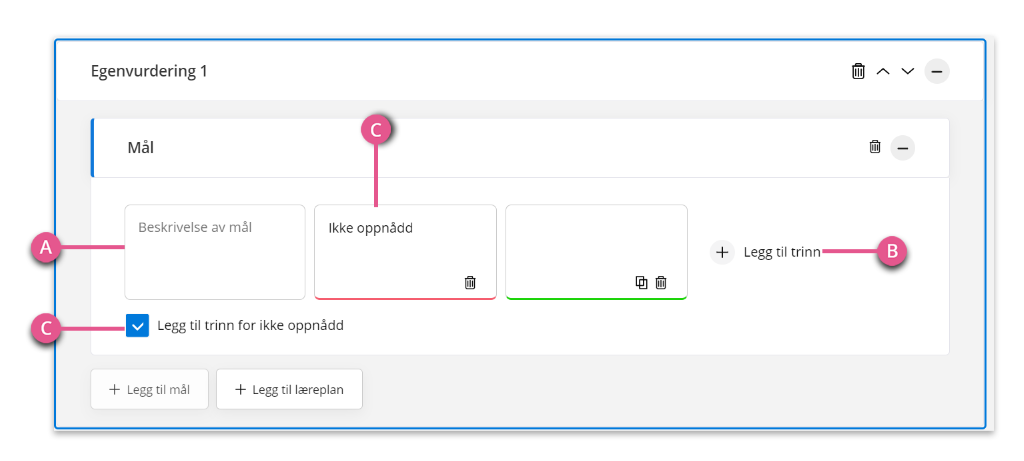The width and height of the screenshot is (1024, 461).
Task: Move Egenvurdering 1 down with the down arrow
Action: point(908,71)
